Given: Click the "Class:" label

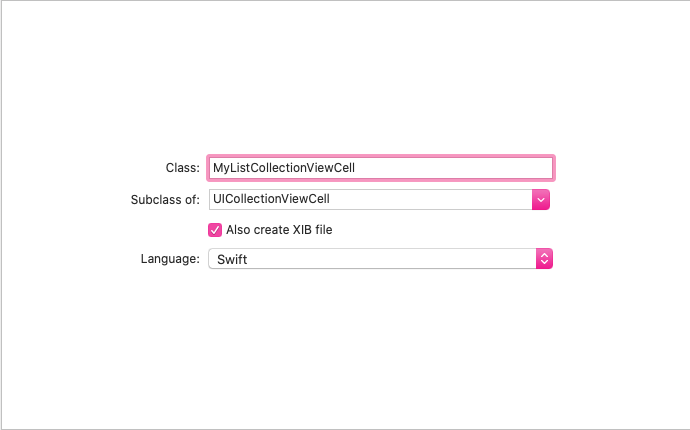Looking at the screenshot, I should pos(182,168).
